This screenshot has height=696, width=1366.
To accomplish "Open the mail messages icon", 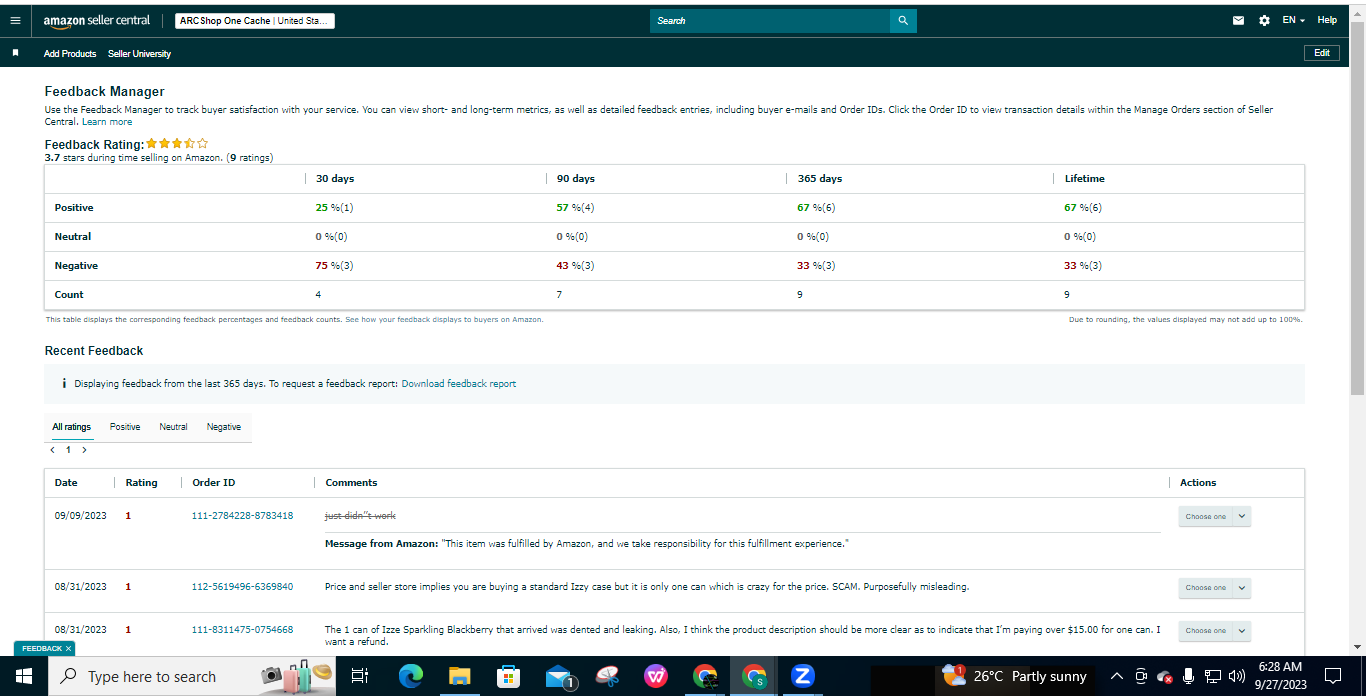I will tap(1238, 20).
